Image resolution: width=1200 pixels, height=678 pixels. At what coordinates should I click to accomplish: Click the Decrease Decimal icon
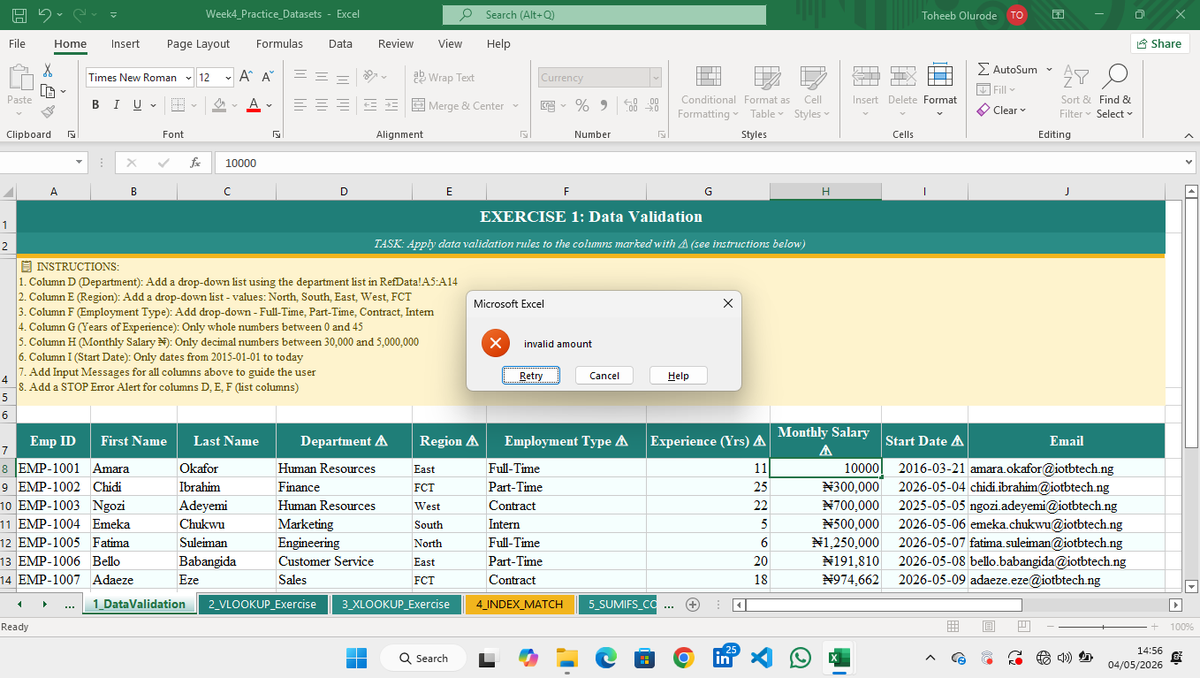[x=652, y=105]
